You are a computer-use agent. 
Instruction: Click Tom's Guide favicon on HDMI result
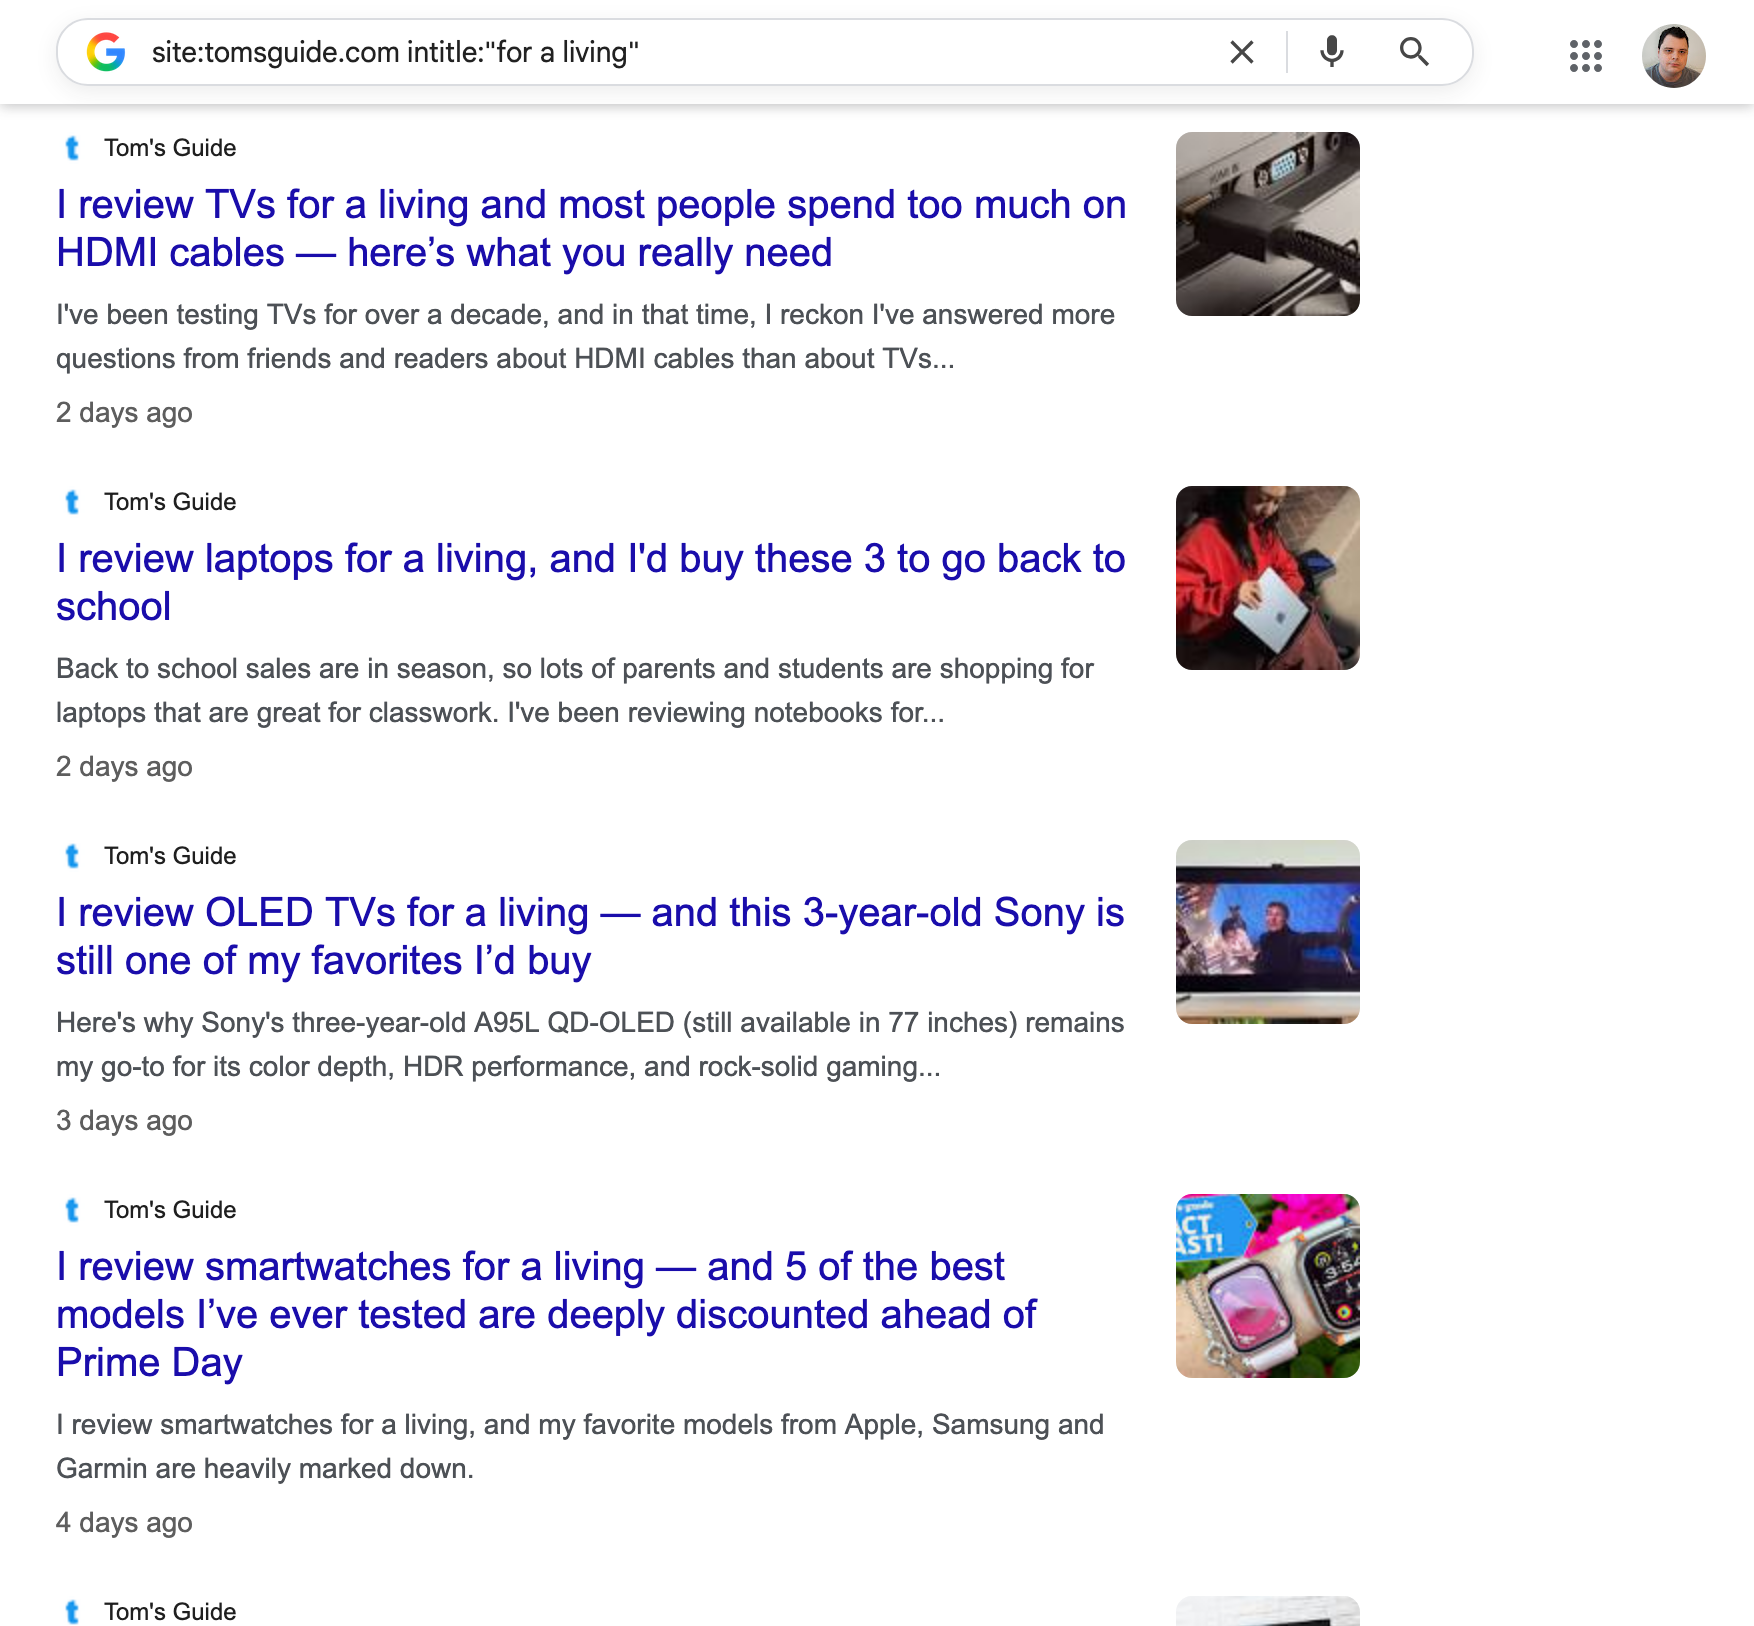coord(72,148)
